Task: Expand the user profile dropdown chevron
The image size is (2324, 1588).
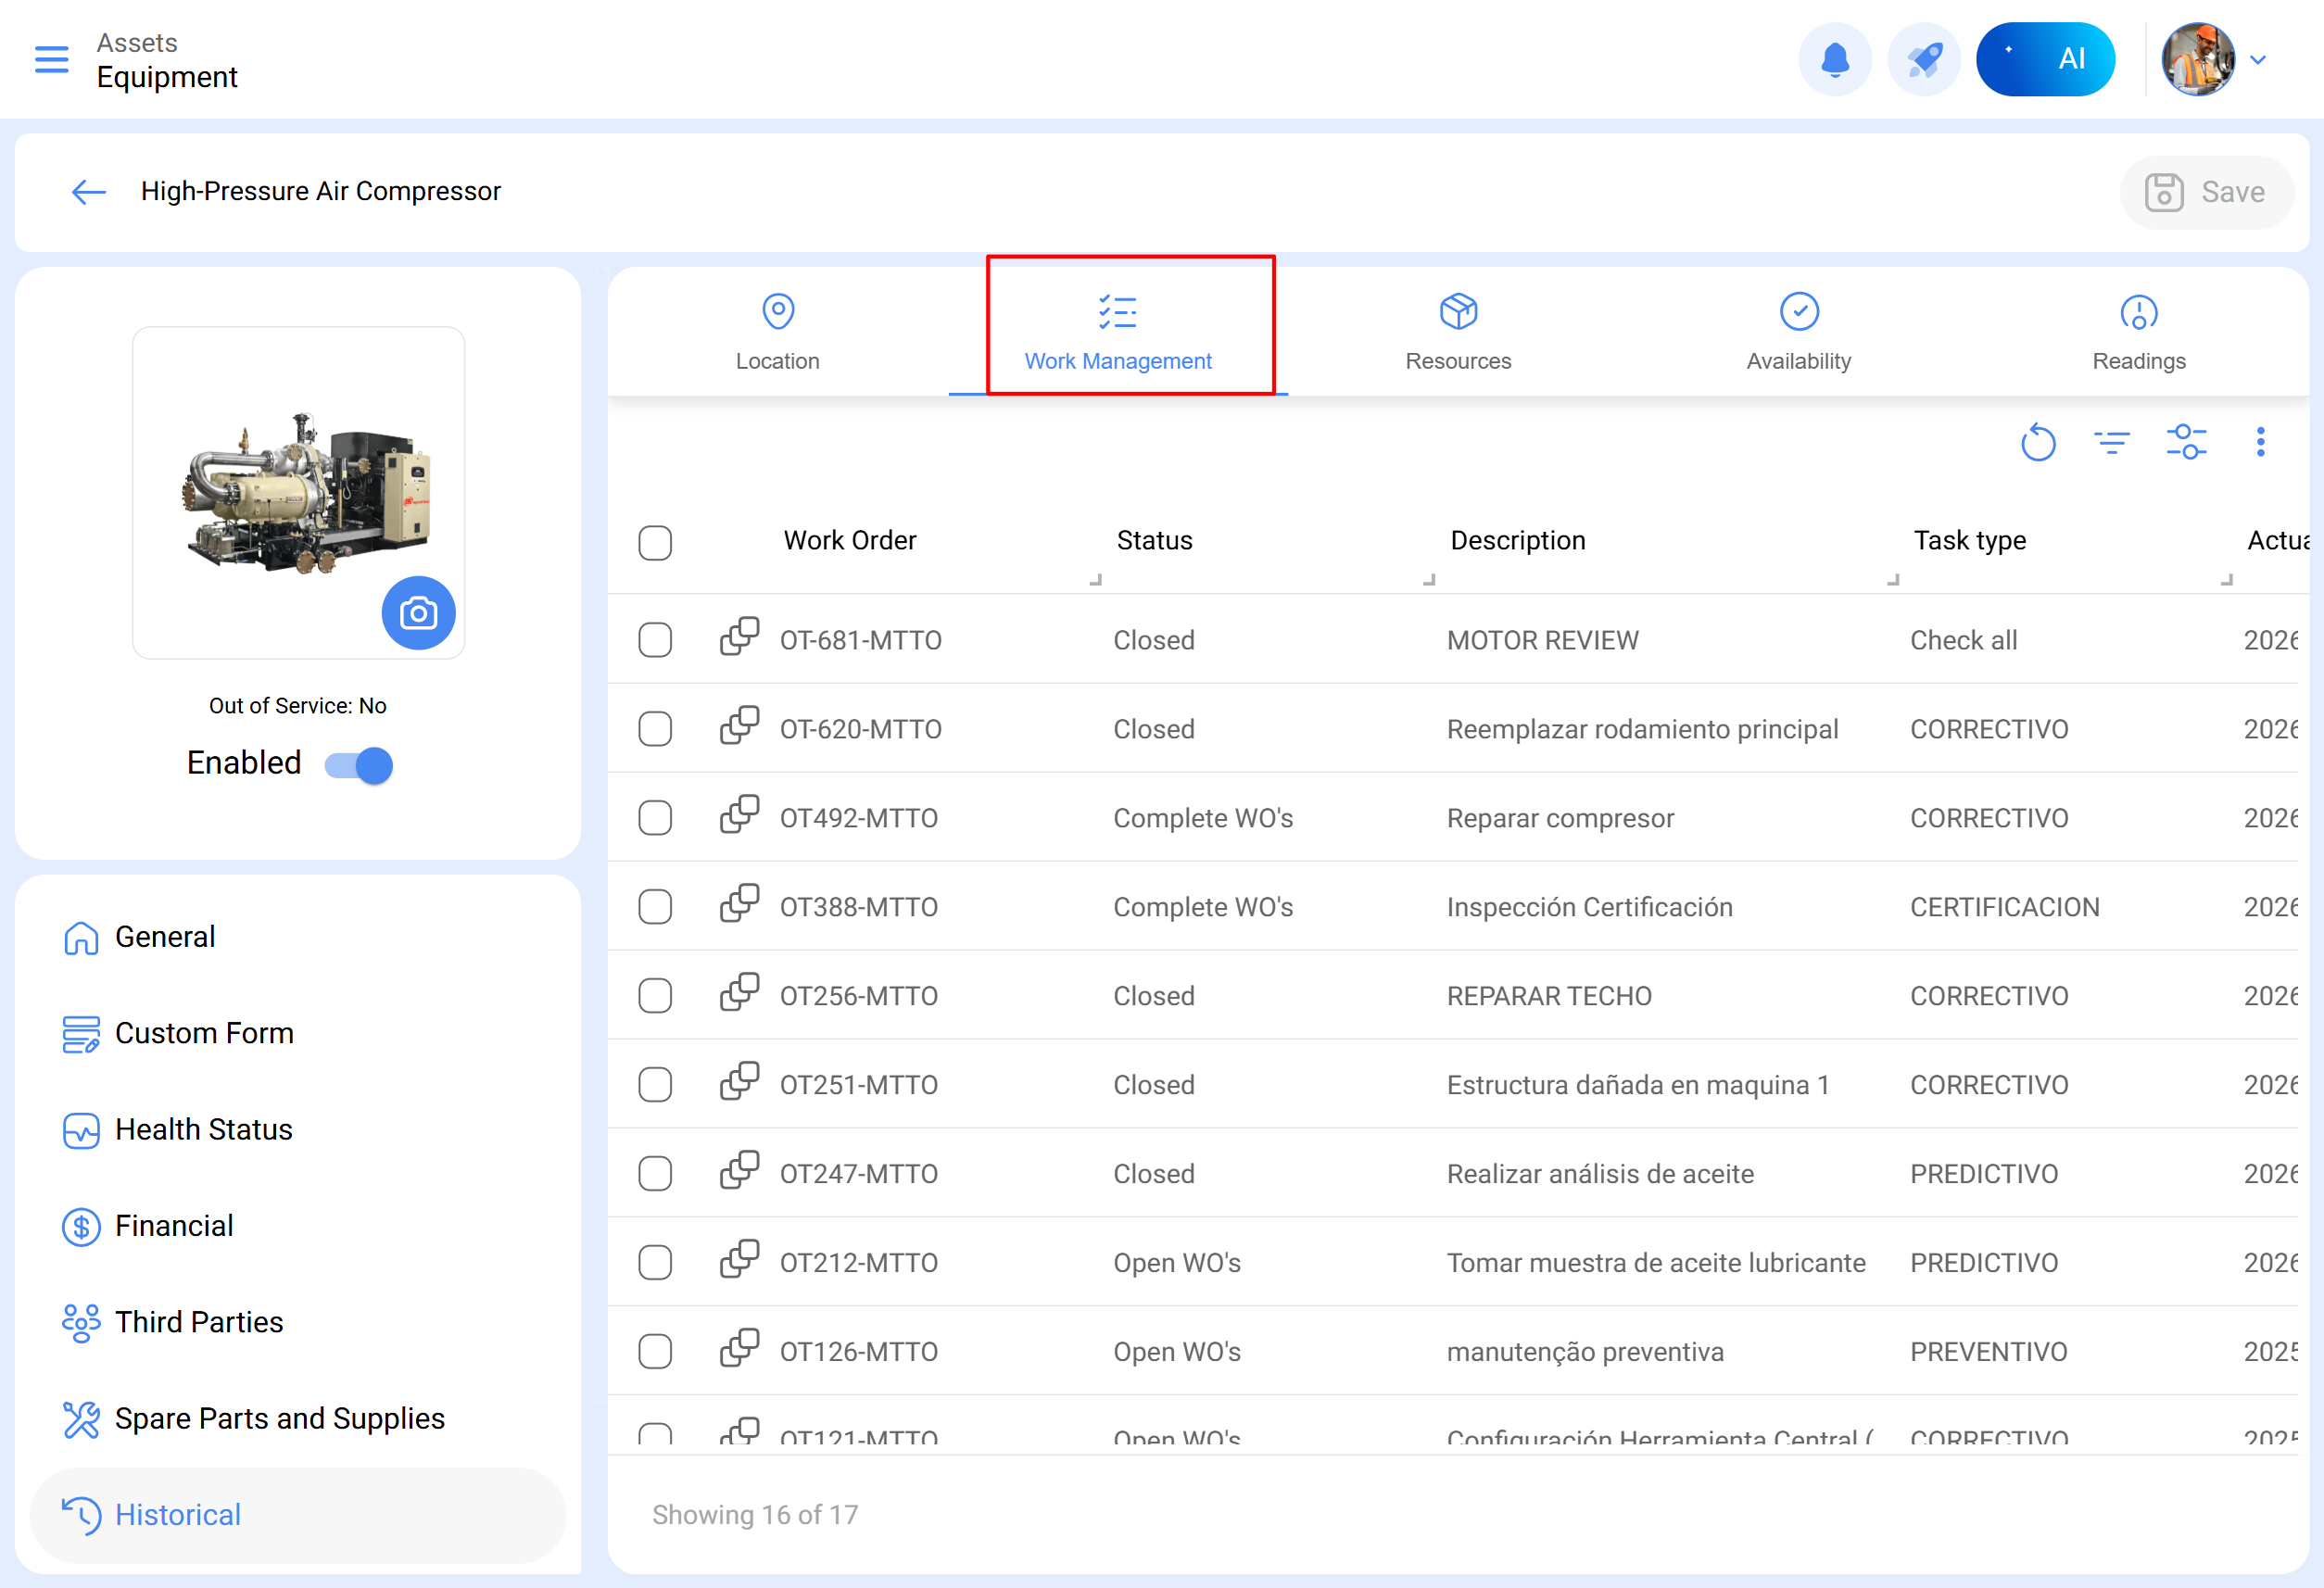Action: pyautogui.click(x=2257, y=60)
